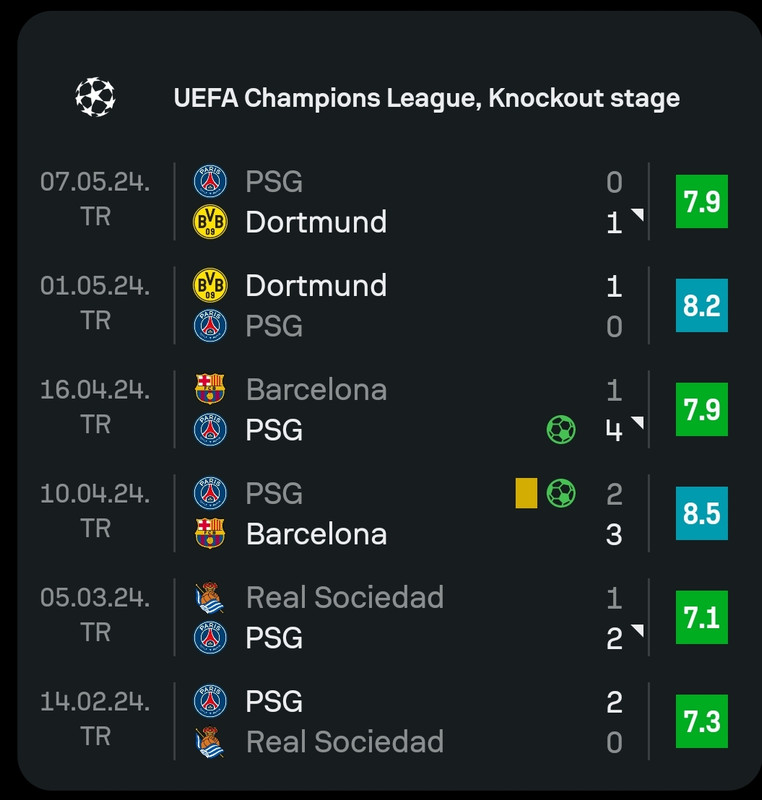Click green goal ball icon in 16.04.24 match
Viewport: 762px width, 800px height.
click(x=561, y=430)
